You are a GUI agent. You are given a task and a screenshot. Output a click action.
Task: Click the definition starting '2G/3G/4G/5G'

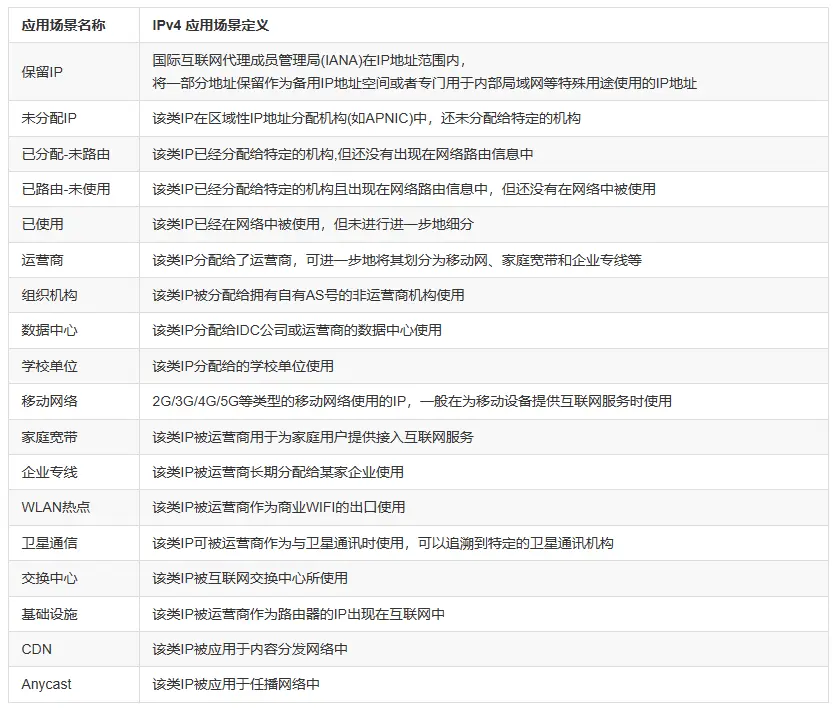[x=484, y=401]
